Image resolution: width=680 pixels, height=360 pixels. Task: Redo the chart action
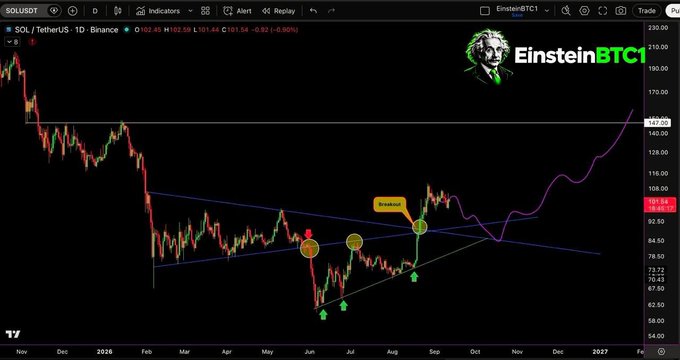point(331,11)
